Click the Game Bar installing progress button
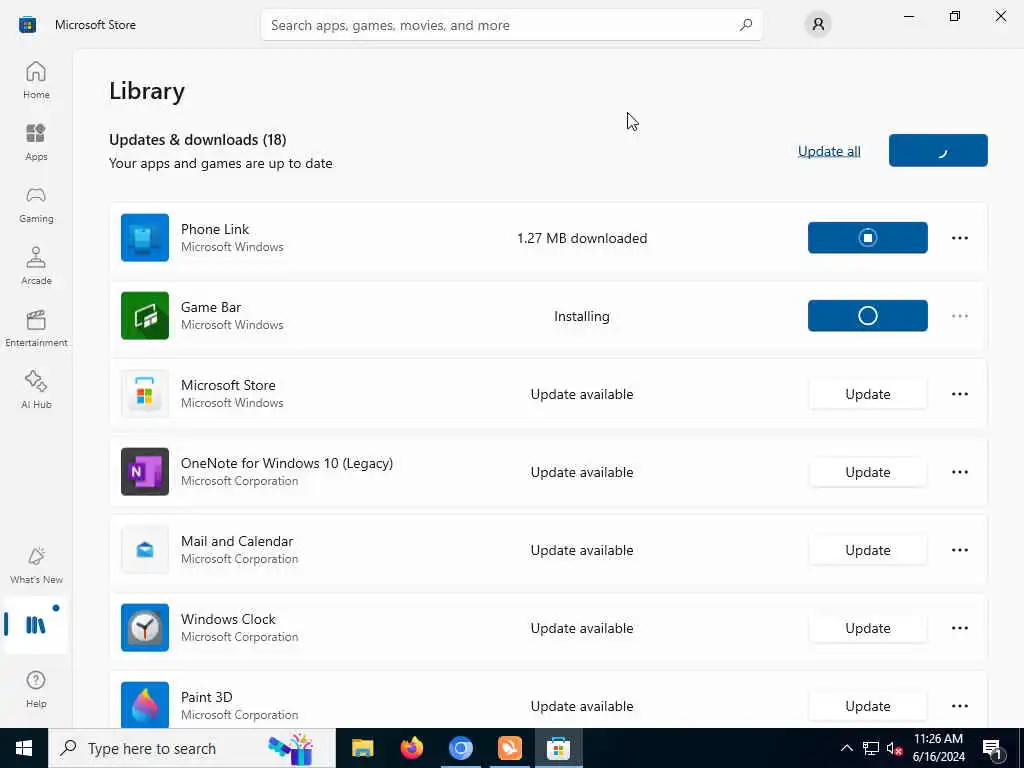Image resolution: width=1024 pixels, height=768 pixels. click(x=867, y=315)
